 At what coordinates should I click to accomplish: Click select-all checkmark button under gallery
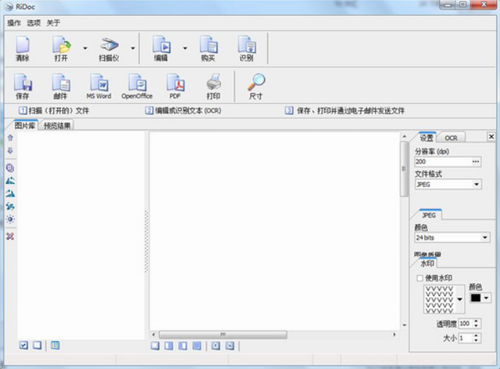(23, 345)
